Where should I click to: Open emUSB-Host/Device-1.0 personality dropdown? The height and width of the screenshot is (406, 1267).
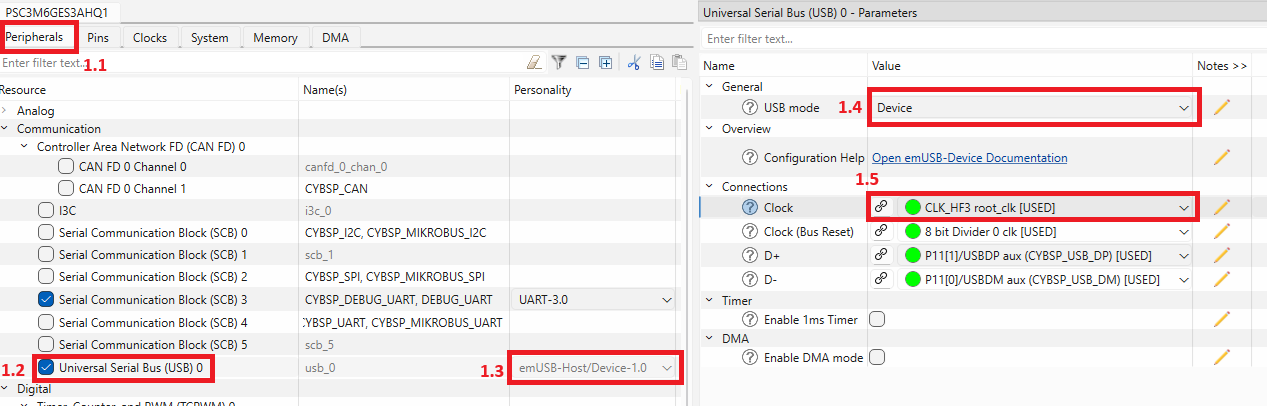point(595,368)
